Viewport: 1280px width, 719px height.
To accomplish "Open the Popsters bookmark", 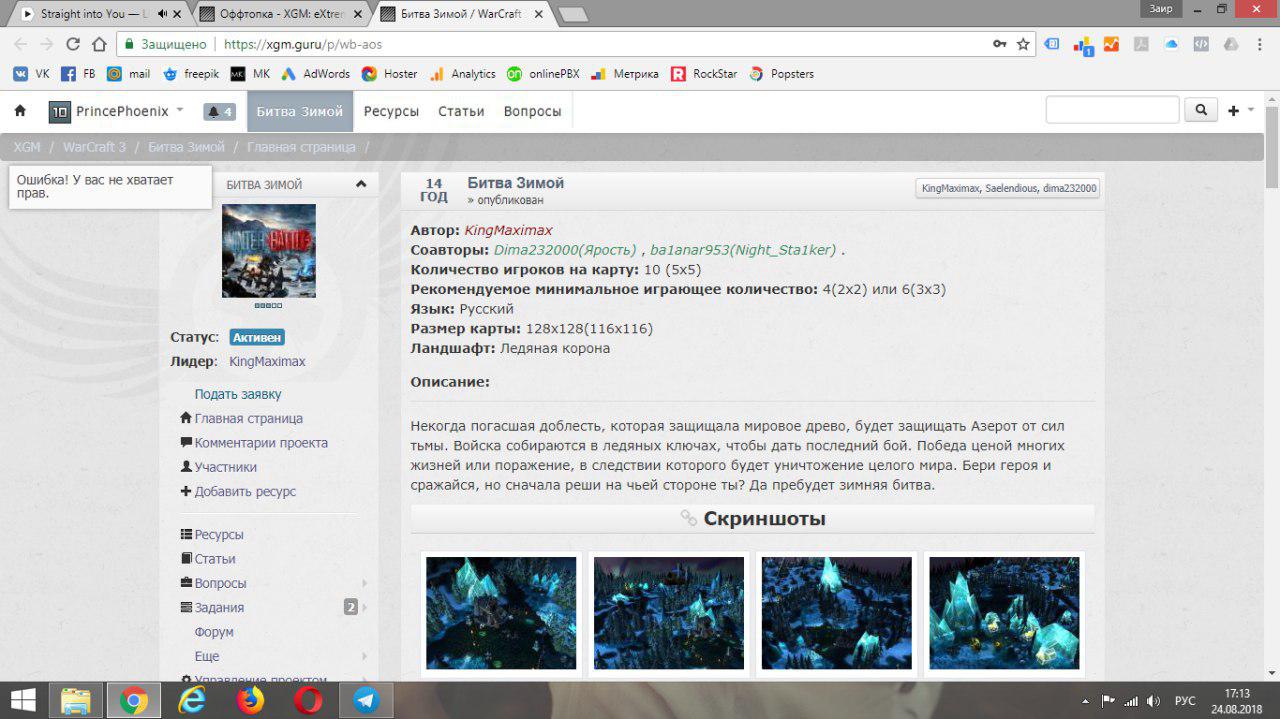I will pos(781,74).
